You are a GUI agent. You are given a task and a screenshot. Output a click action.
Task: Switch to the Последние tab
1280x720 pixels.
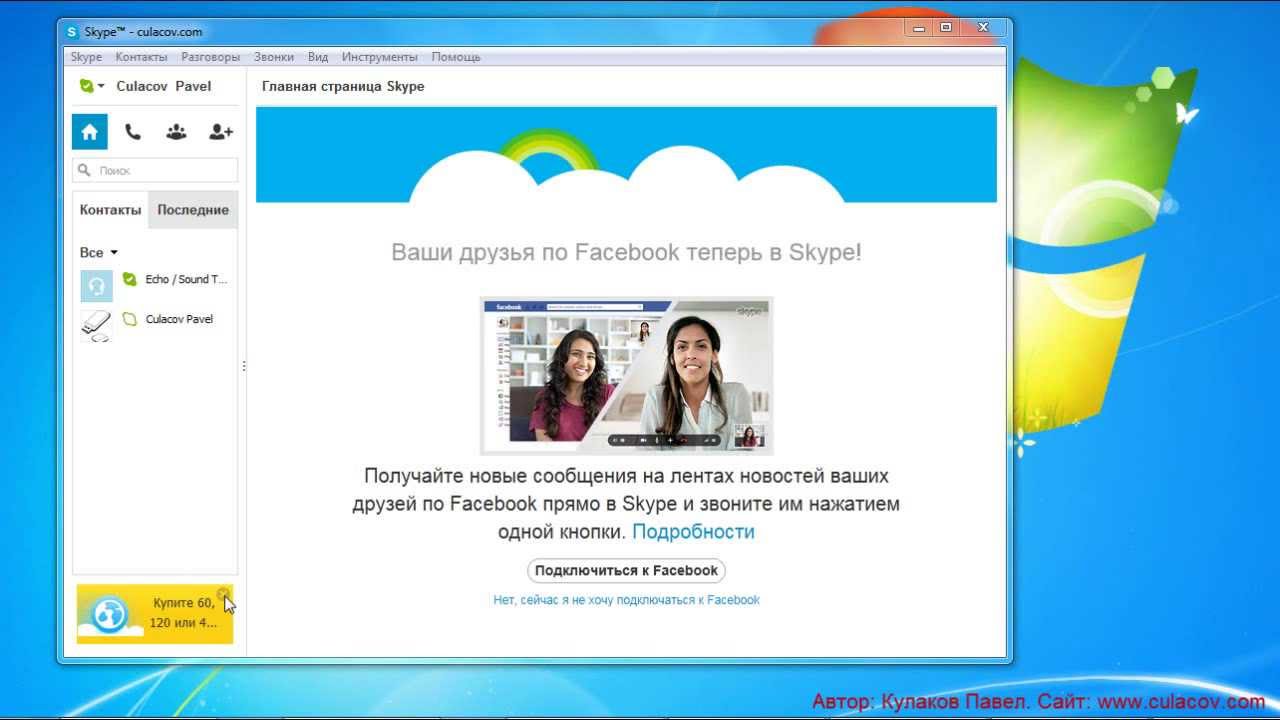[193, 210]
